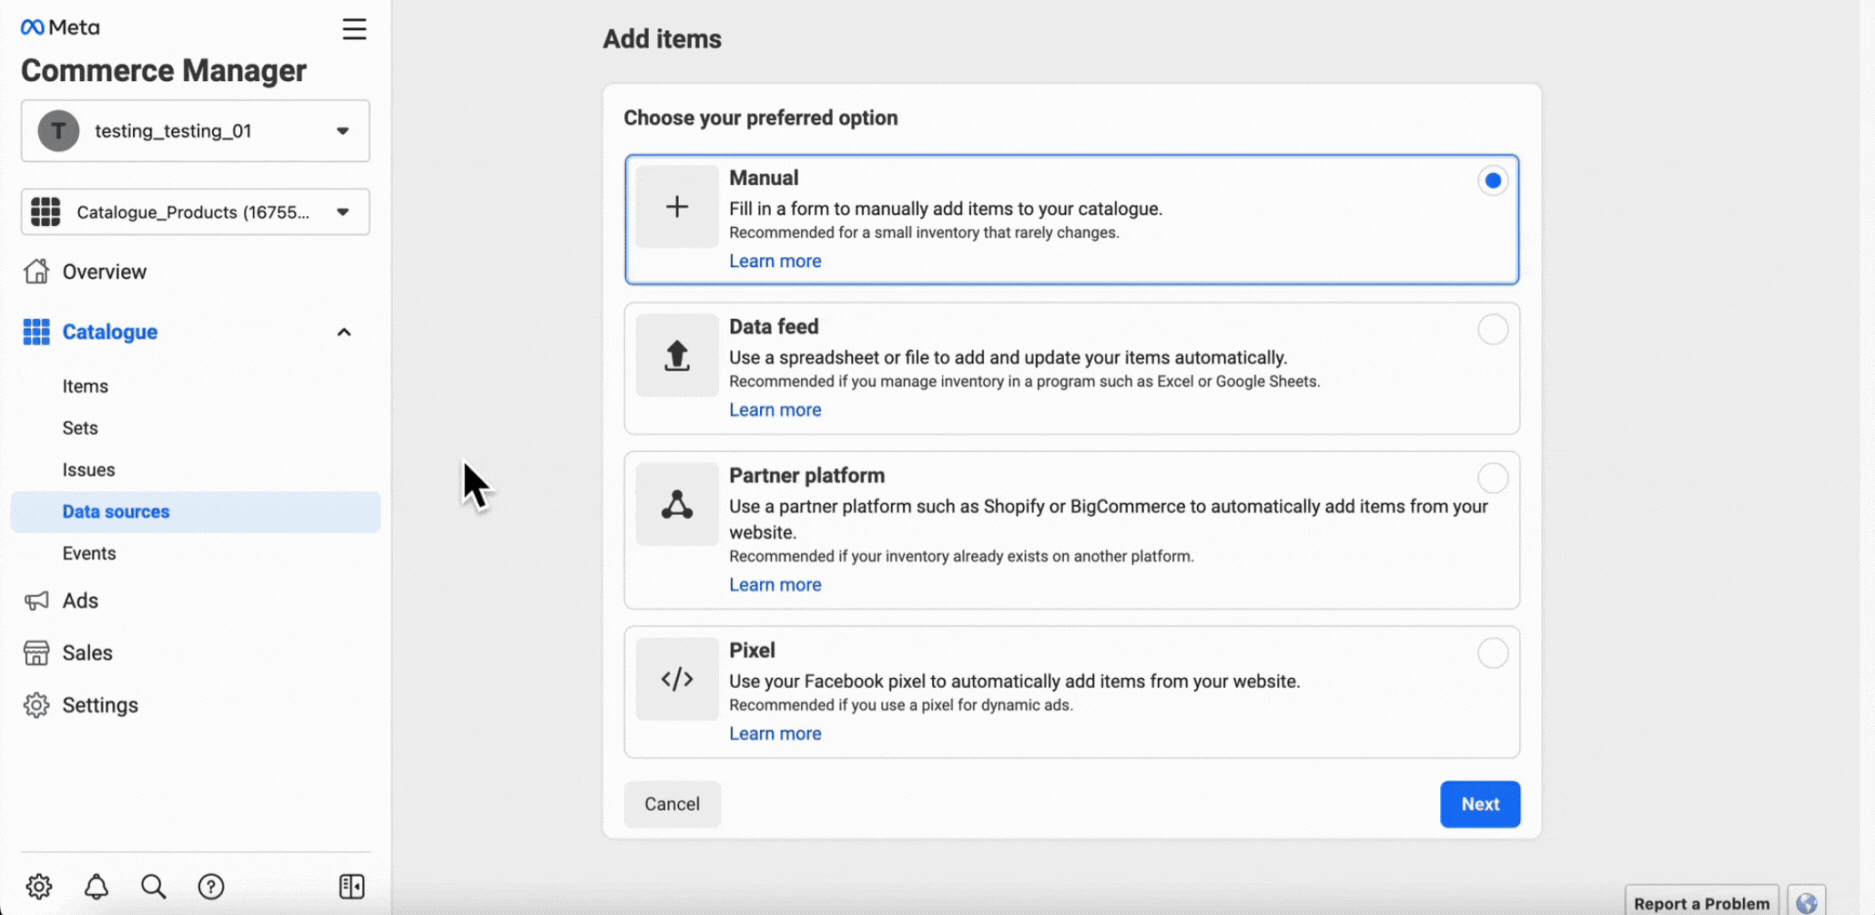Click the Cancel button
This screenshot has width=1875, height=915.
(672, 804)
